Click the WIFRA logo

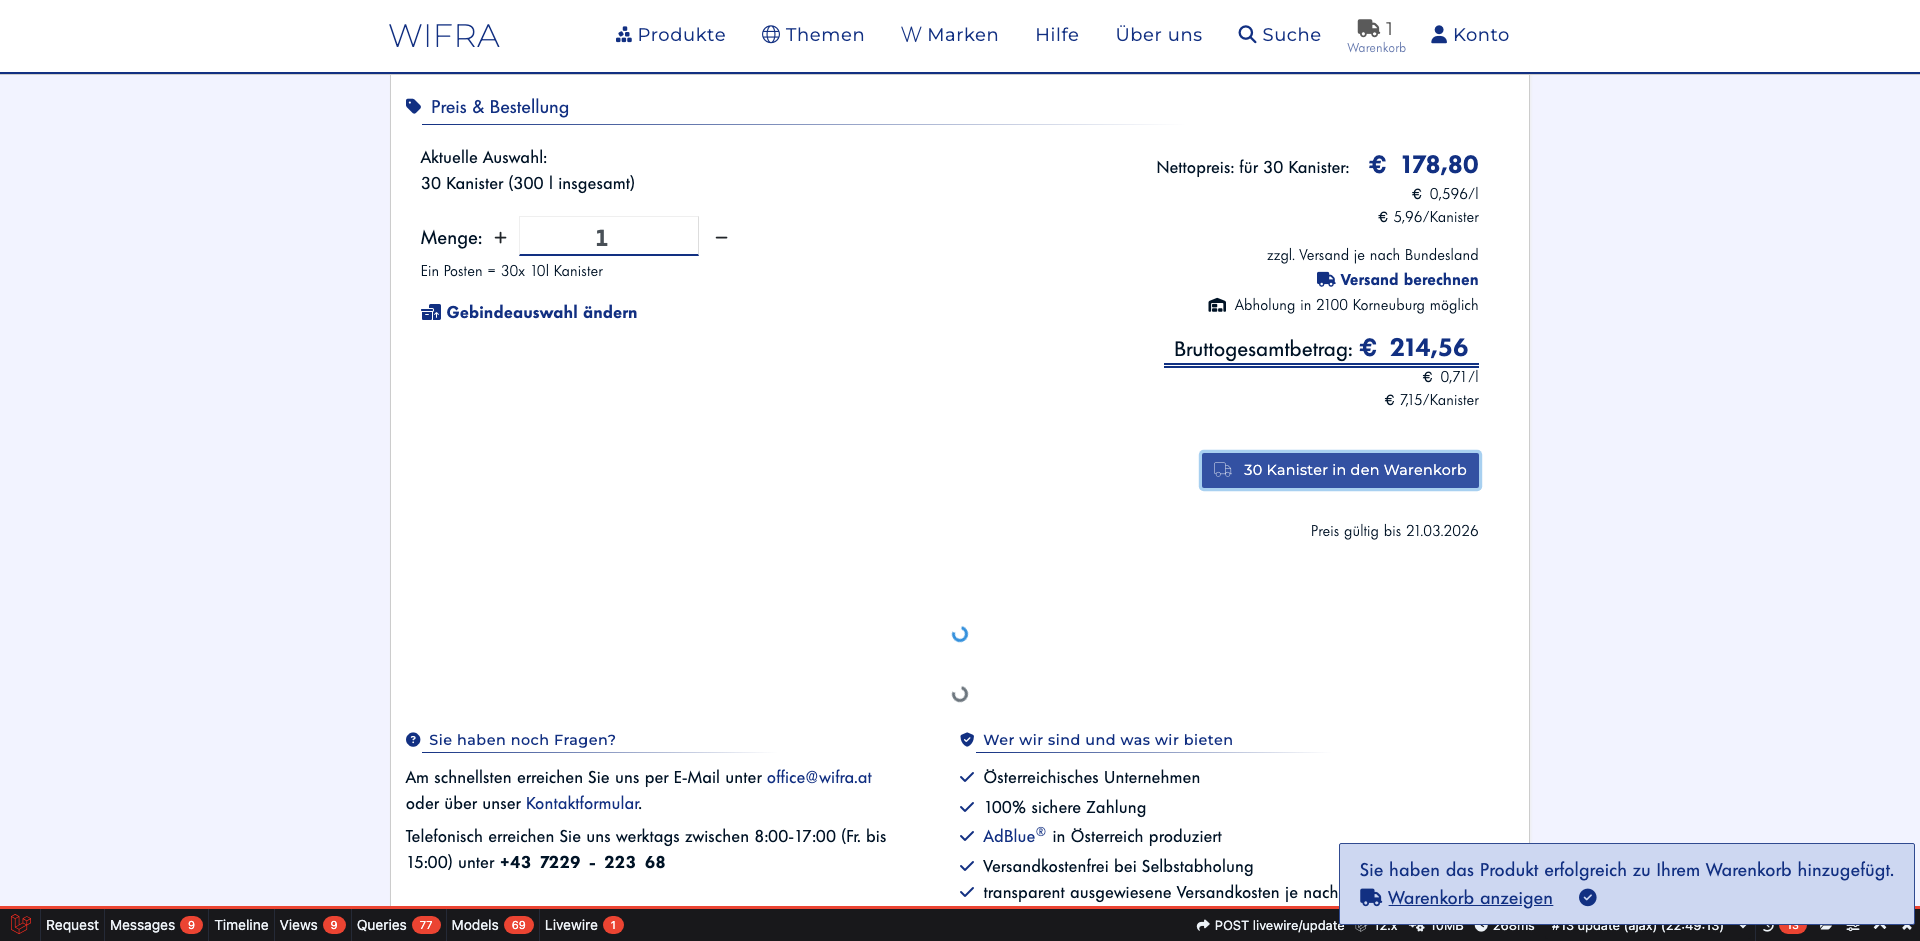pyautogui.click(x=444, y=36)
